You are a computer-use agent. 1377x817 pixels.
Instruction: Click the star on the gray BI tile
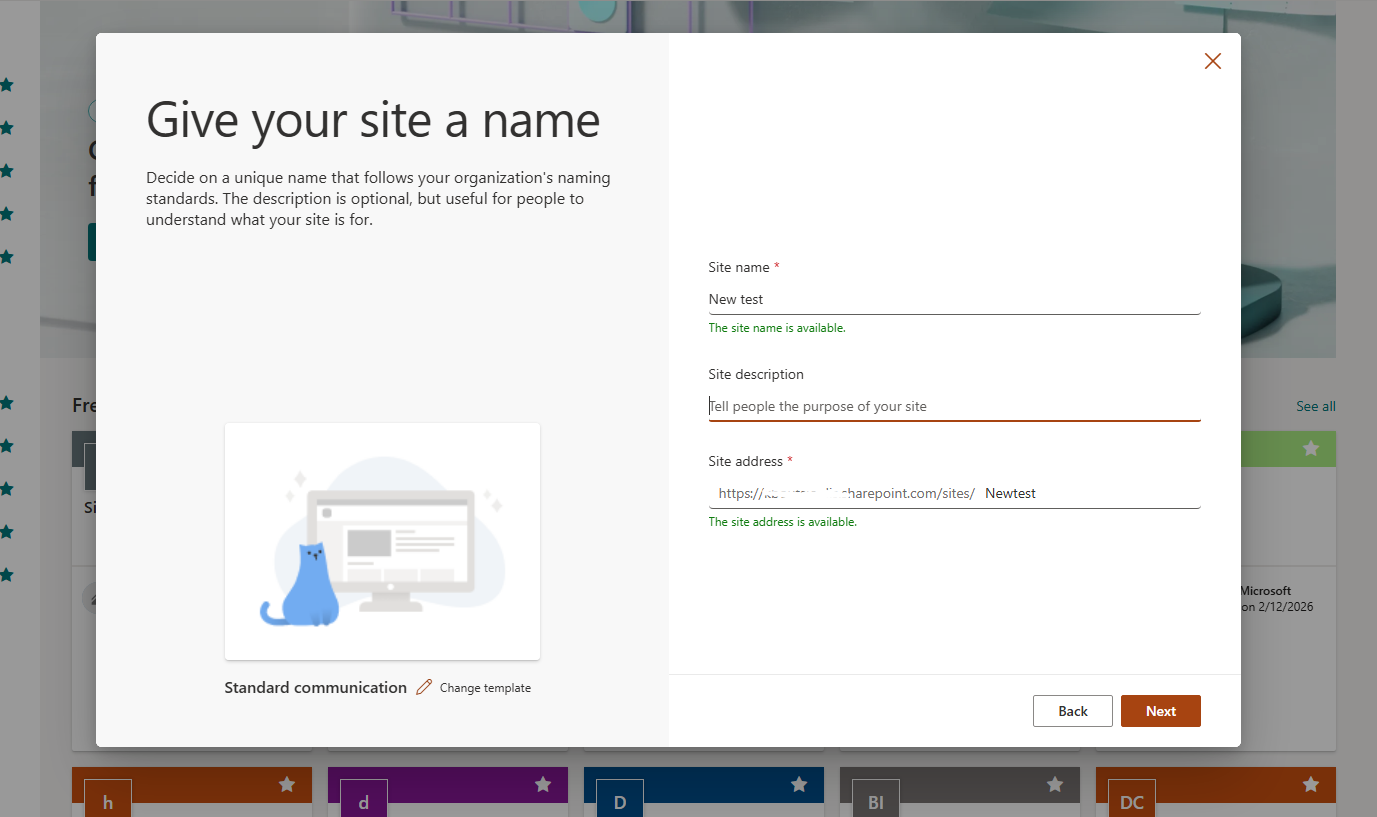(1055, 785)
